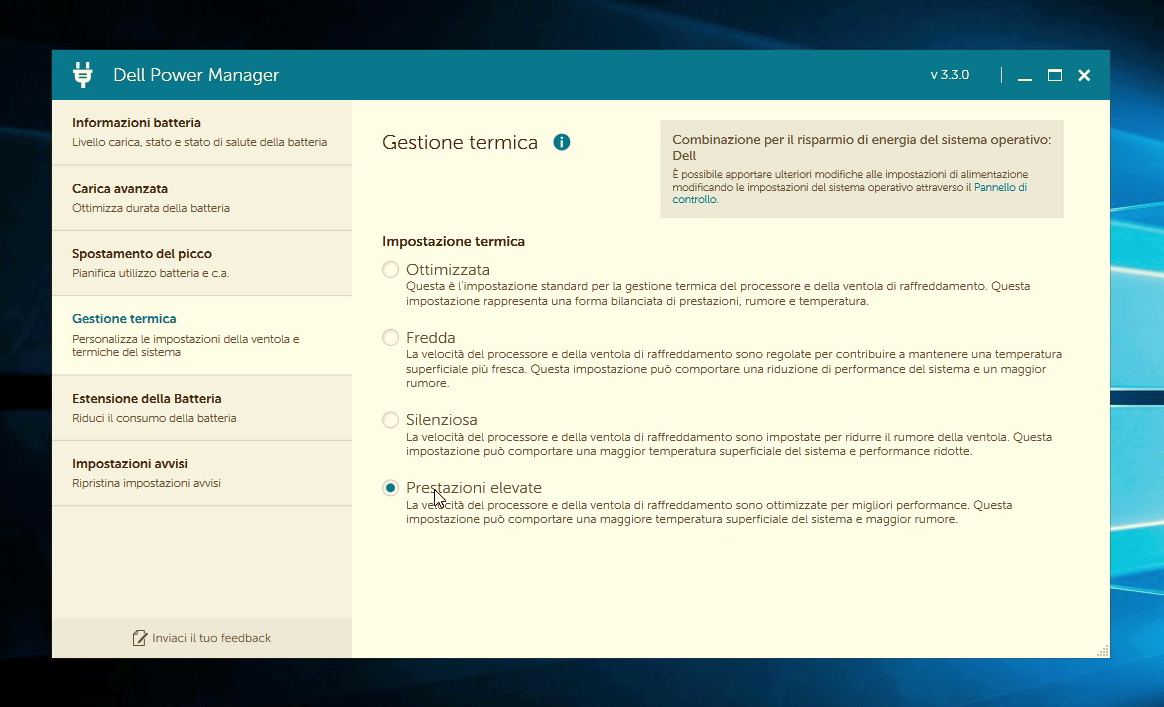Open the Gestione termica info icon
Image resolution: width=1164 pixels, height=707 pixels.
pyautogui.click(x=562, y=142)
